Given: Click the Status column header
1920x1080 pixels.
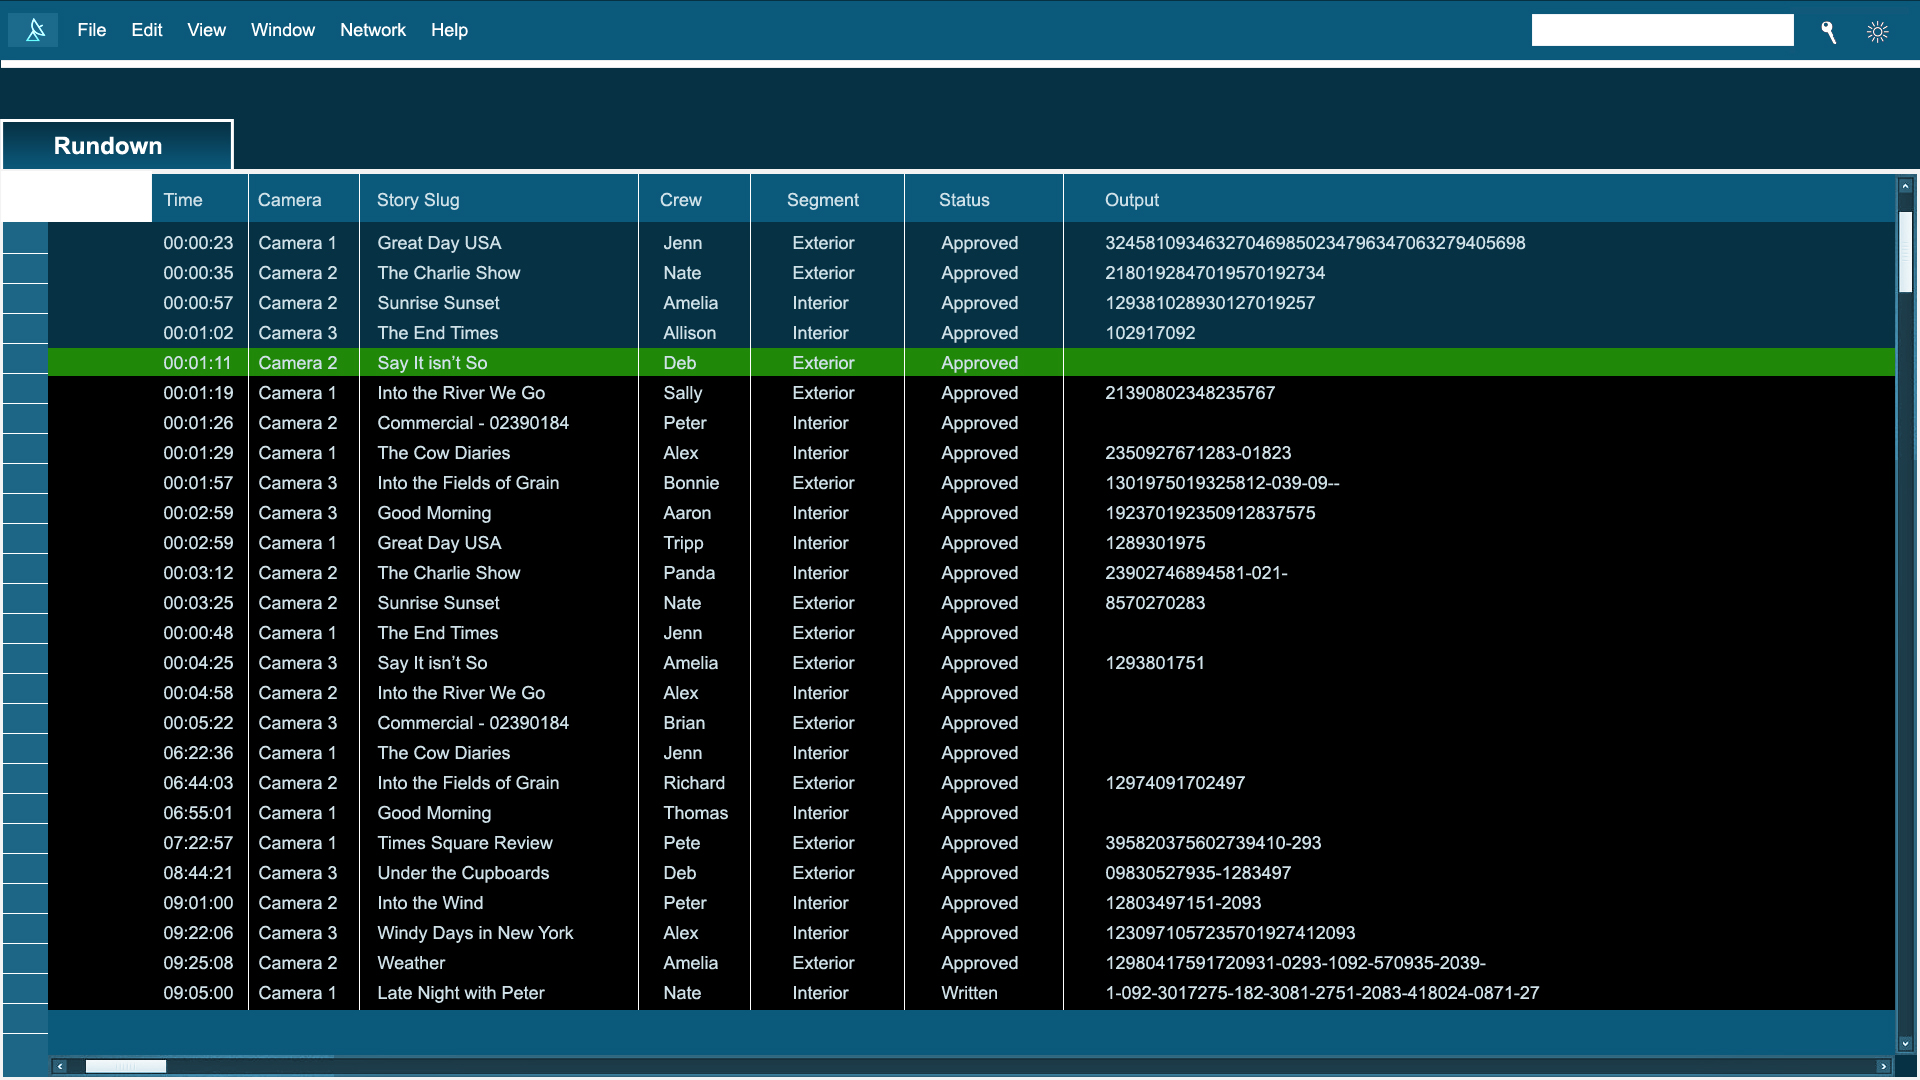Looking at the screenshot, I should click(x=964, y=200).
